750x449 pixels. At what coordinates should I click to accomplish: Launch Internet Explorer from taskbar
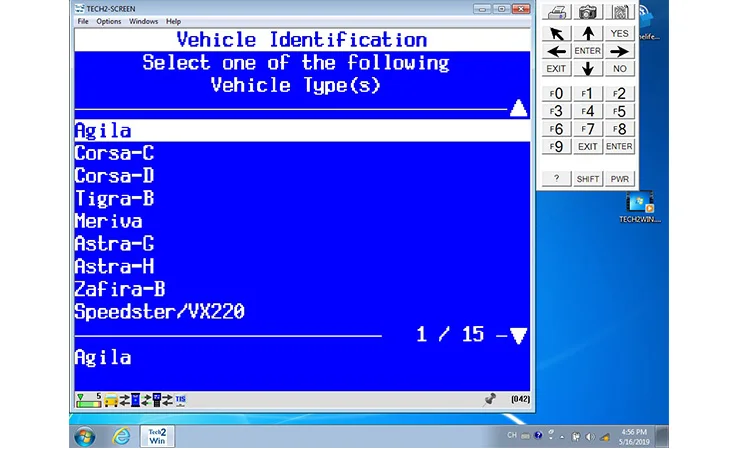coord(121,436)
